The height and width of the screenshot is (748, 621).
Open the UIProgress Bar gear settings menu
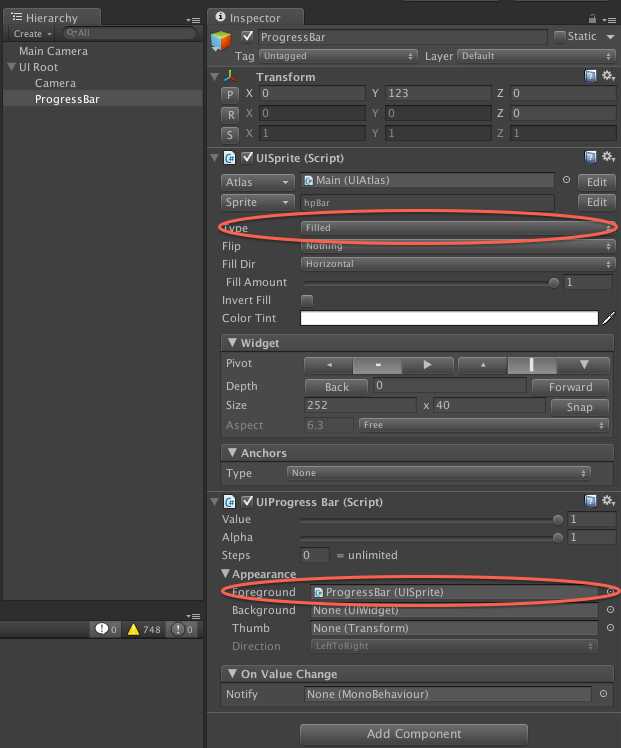coord(608,500)
